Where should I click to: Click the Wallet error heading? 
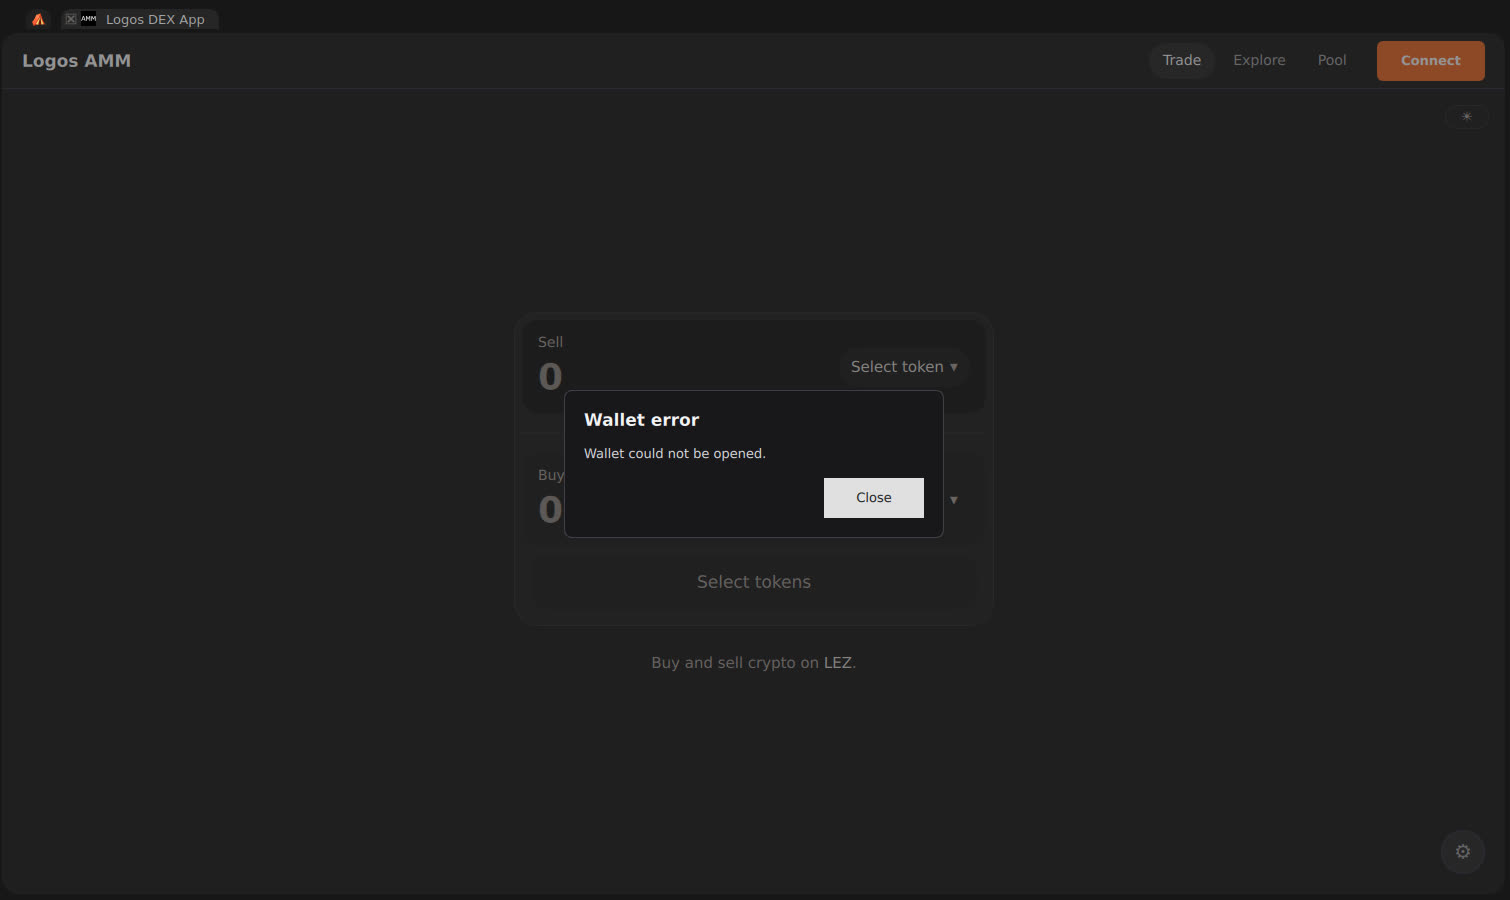[x=641, y=420]
